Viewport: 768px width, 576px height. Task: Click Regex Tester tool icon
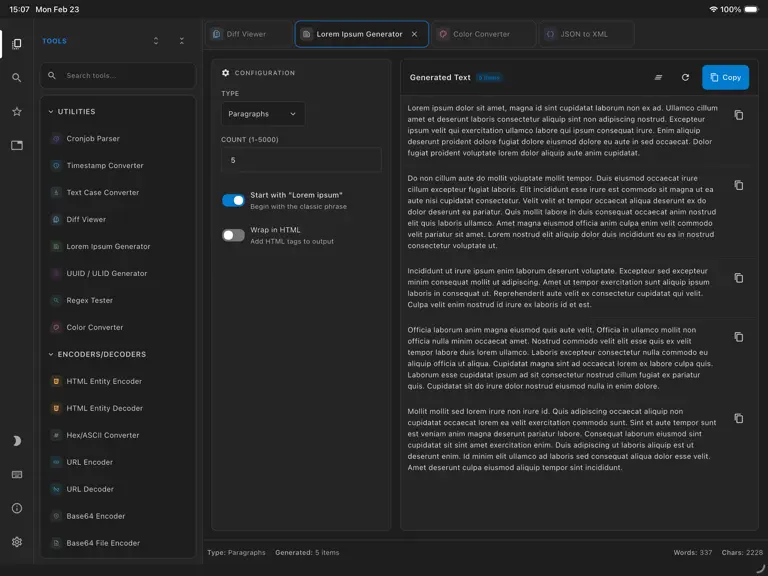pos(56,300)
